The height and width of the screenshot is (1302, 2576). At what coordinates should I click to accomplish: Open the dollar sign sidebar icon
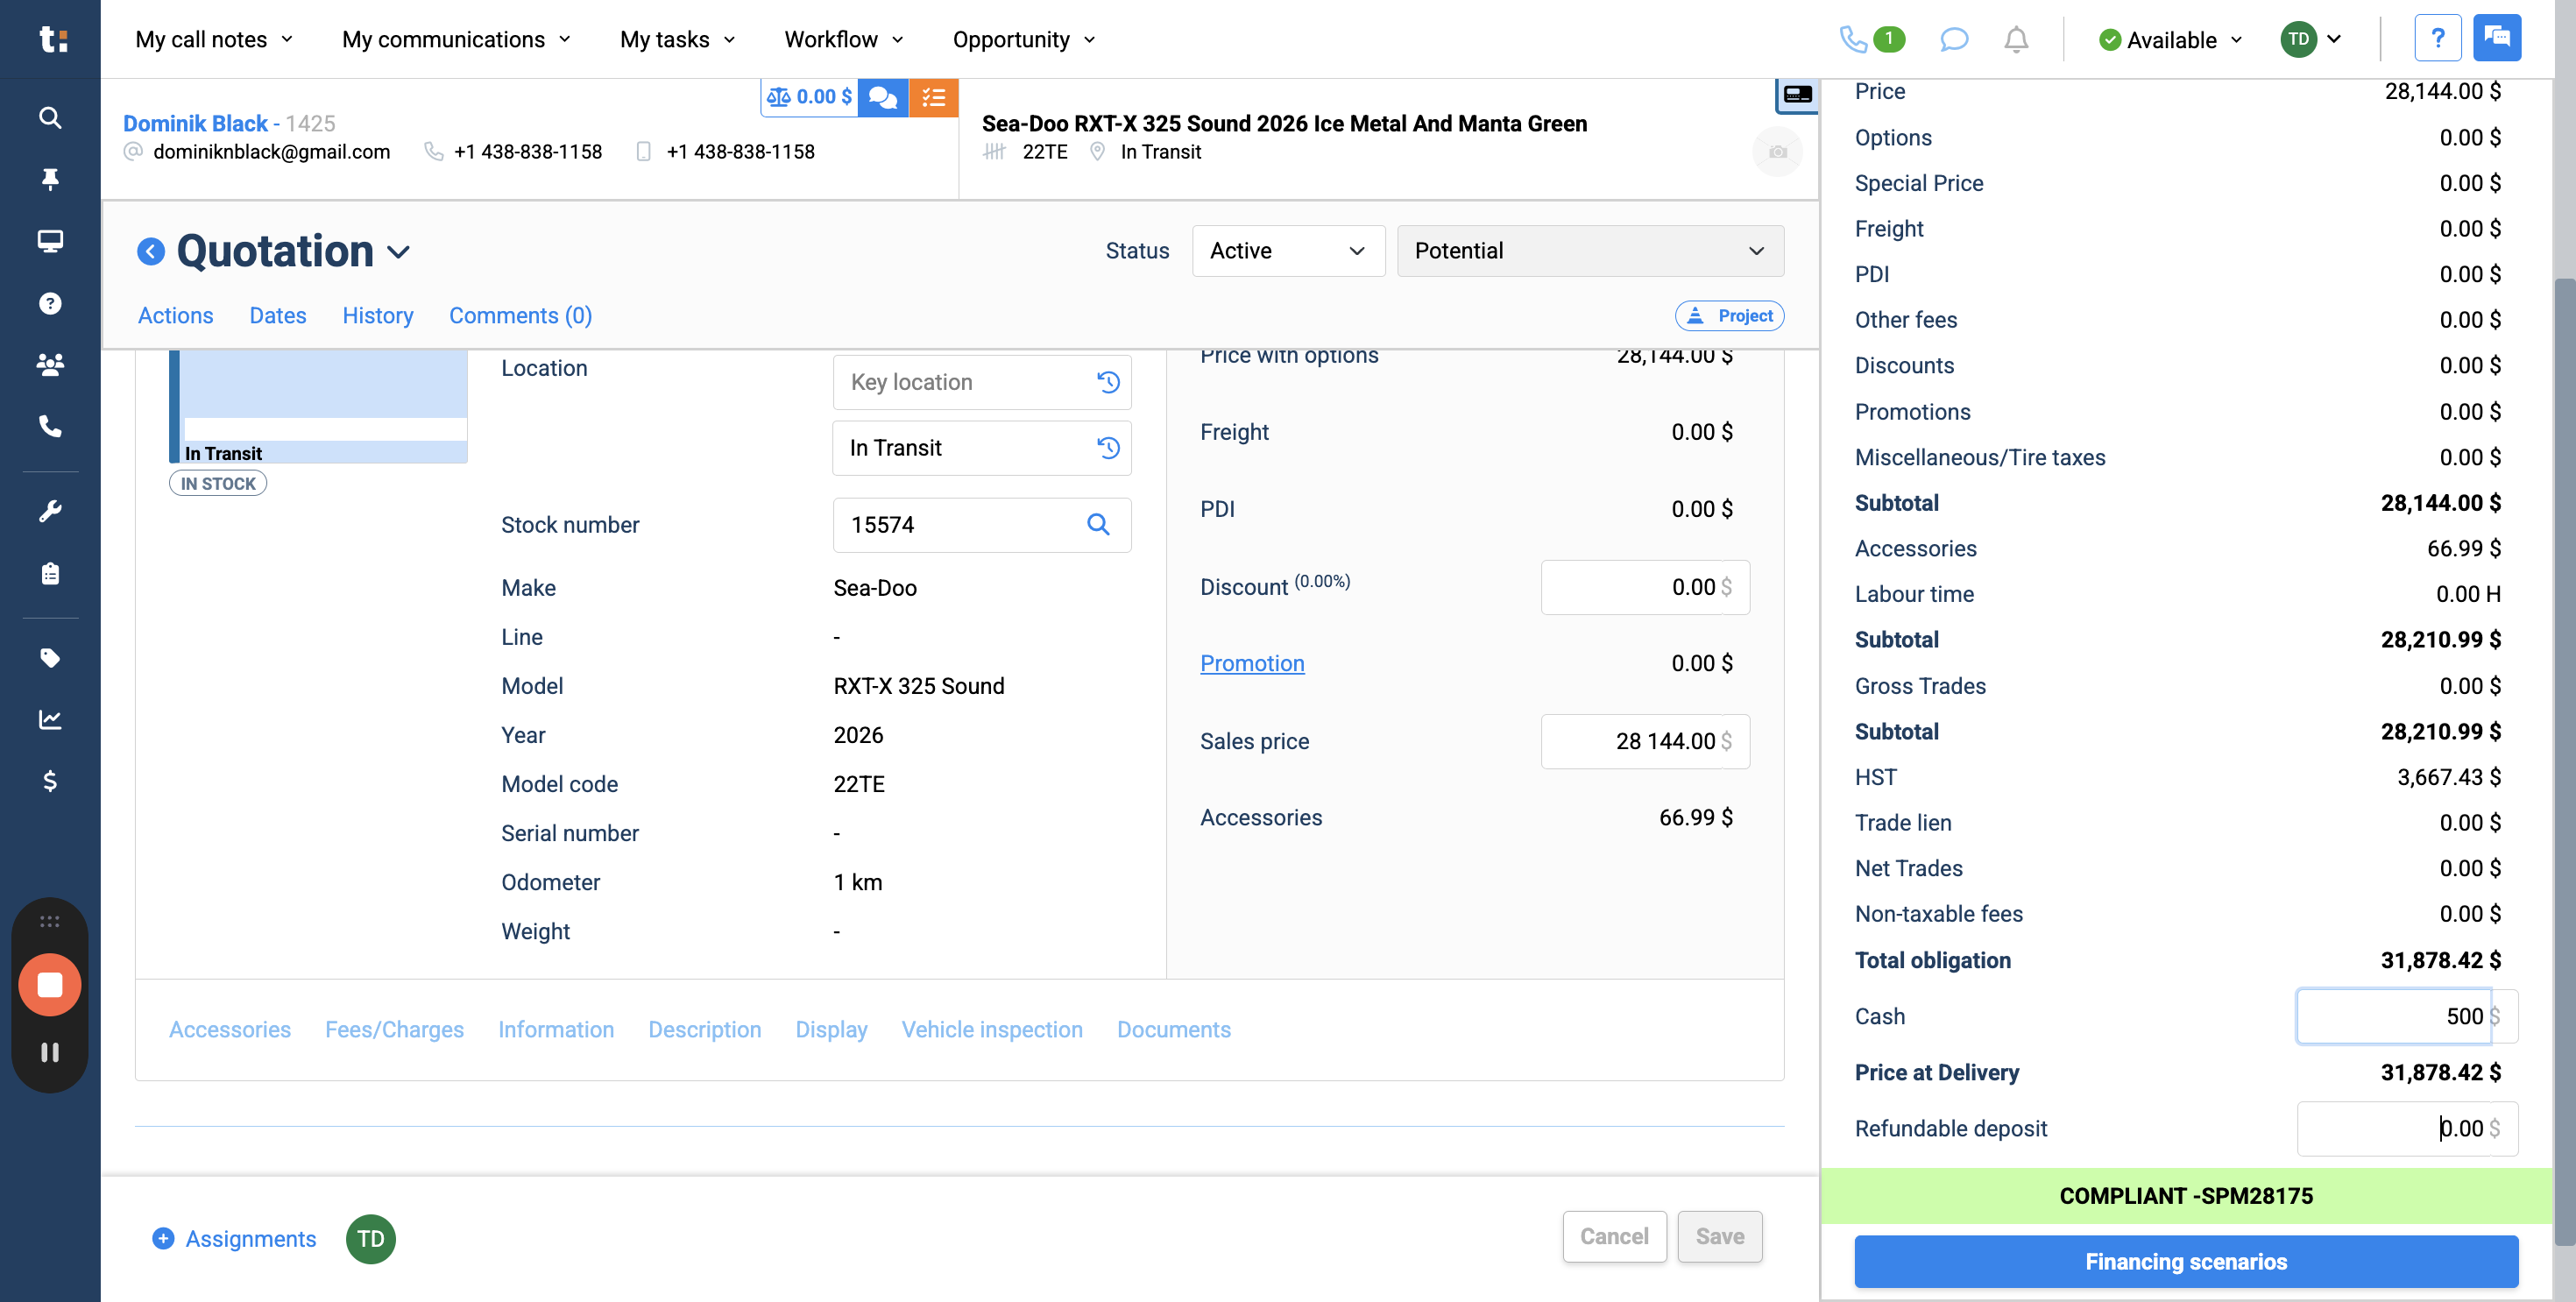[50, 781]
